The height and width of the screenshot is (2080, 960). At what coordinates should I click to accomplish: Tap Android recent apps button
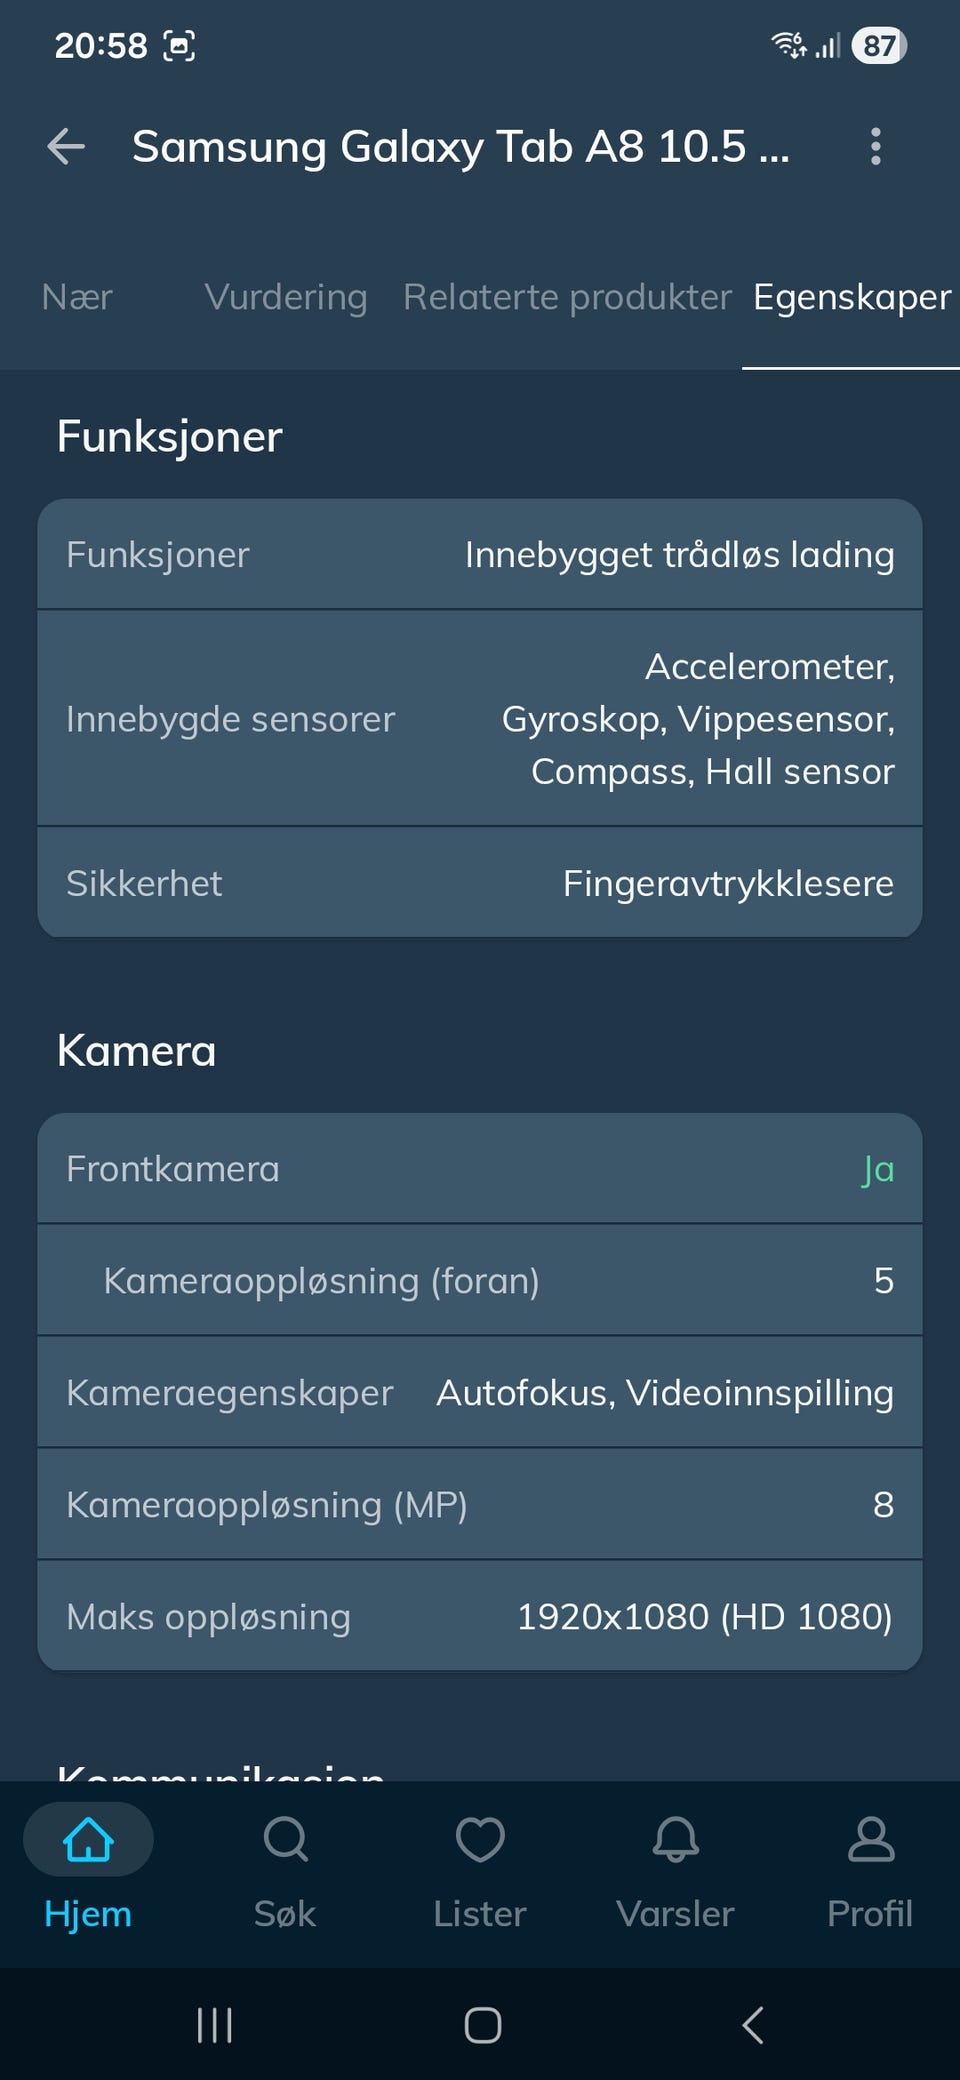coord(214,2025)
